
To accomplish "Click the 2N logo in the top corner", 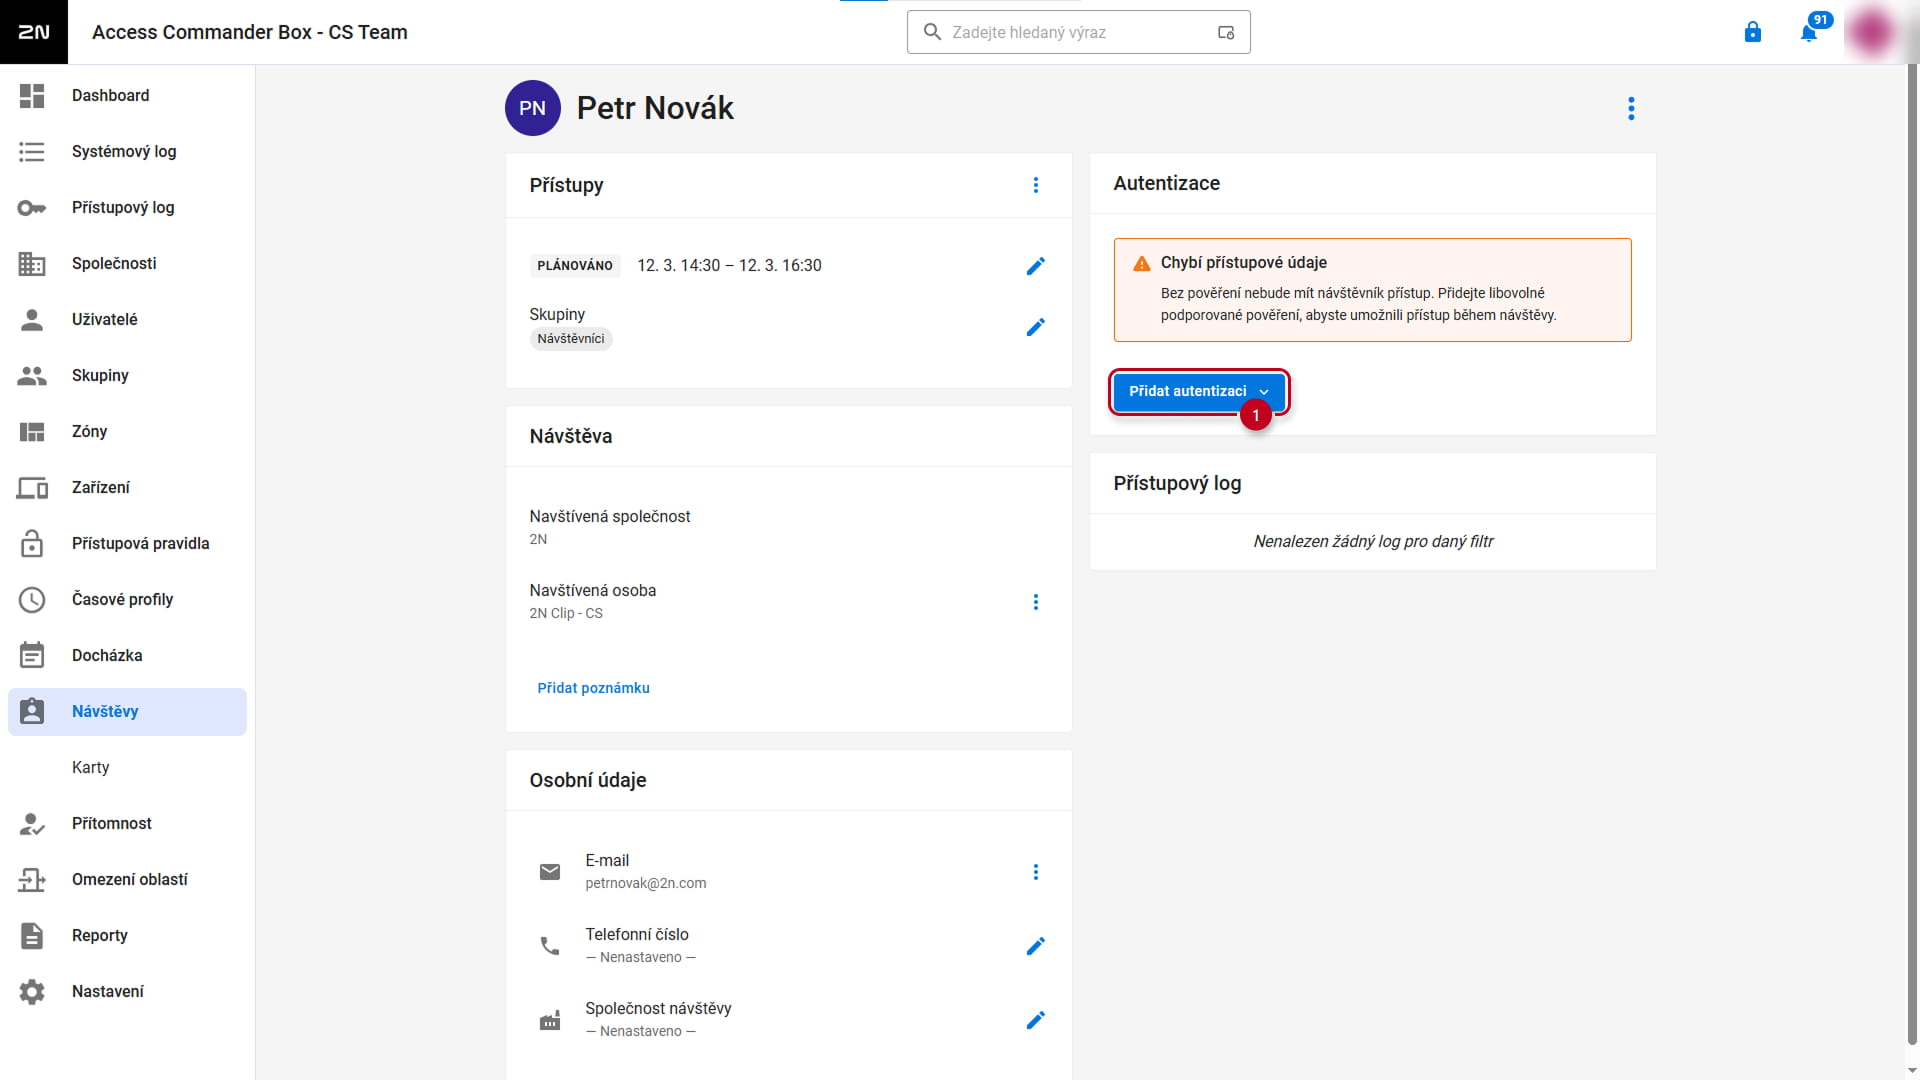I will click(34, 32).
